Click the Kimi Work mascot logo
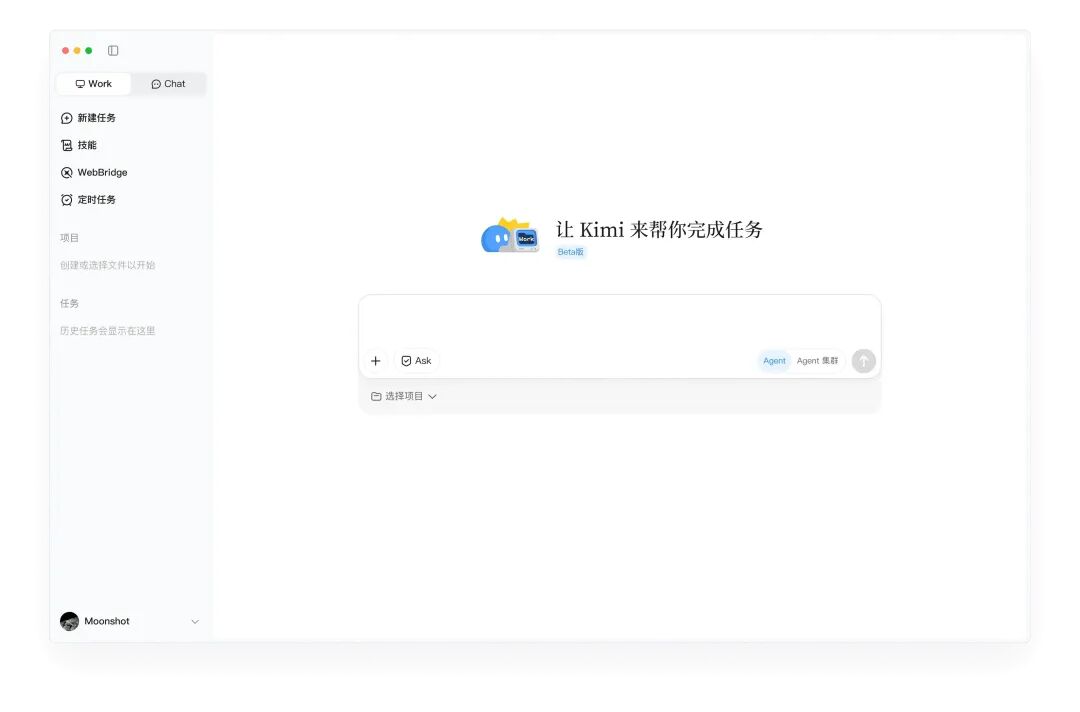 (x=510, y=235)
